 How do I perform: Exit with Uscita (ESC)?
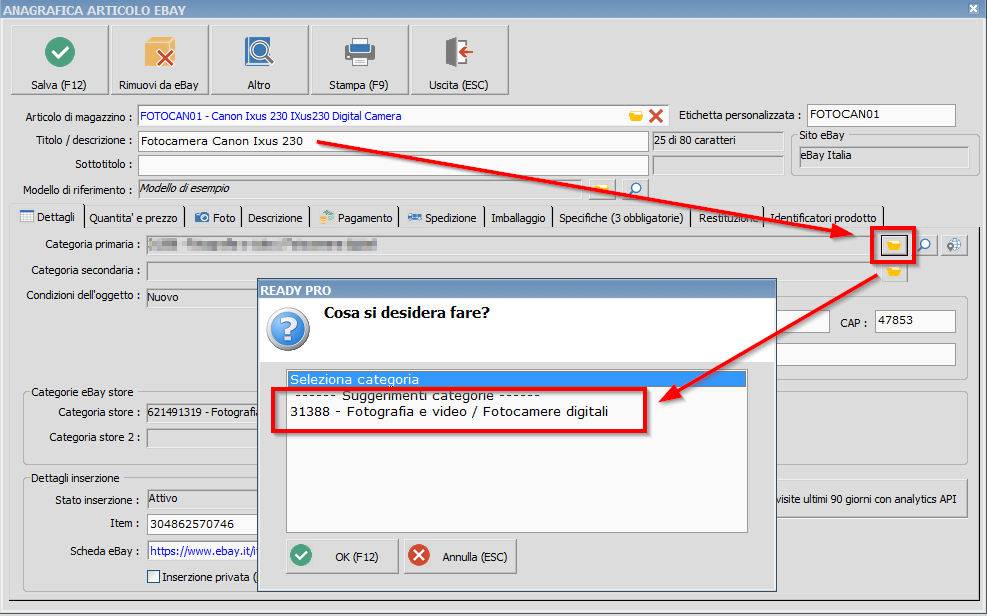[x=459, y=60]
